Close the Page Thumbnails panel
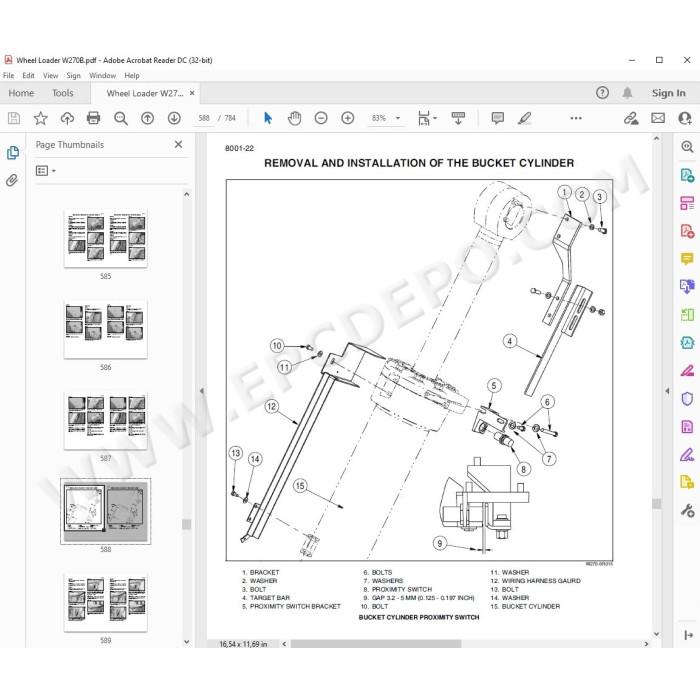This screenshot has width=700, height=700. (178, 144)
